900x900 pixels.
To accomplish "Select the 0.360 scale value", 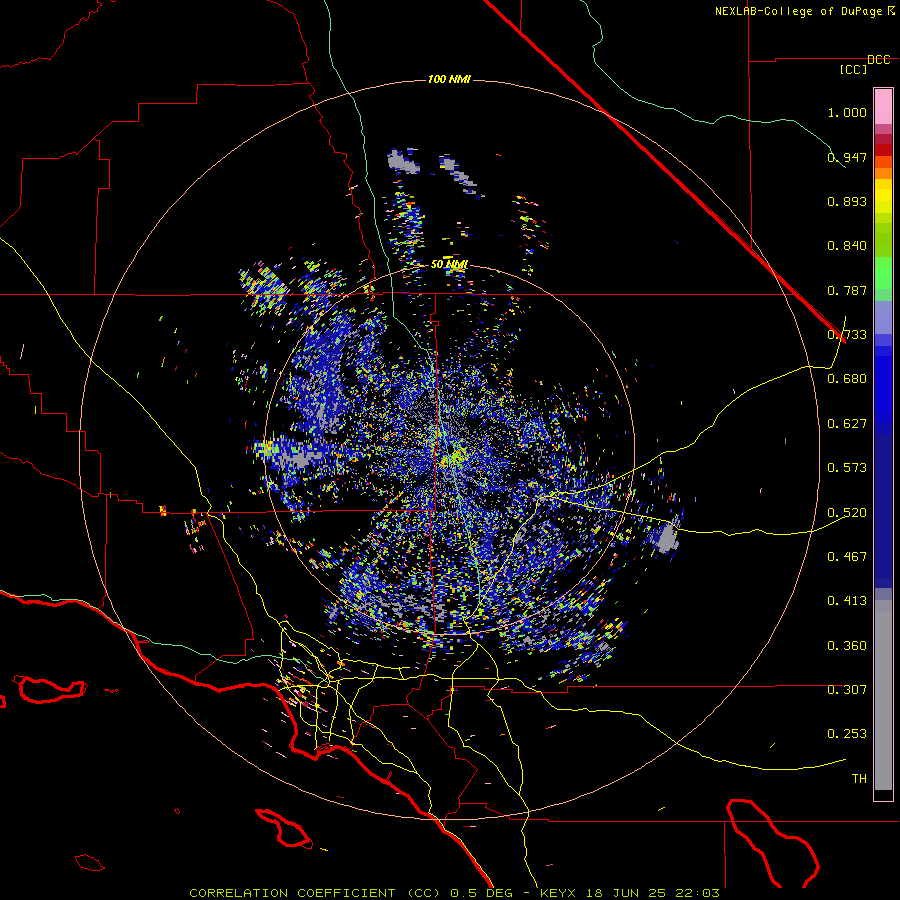I will coord(847,646).
